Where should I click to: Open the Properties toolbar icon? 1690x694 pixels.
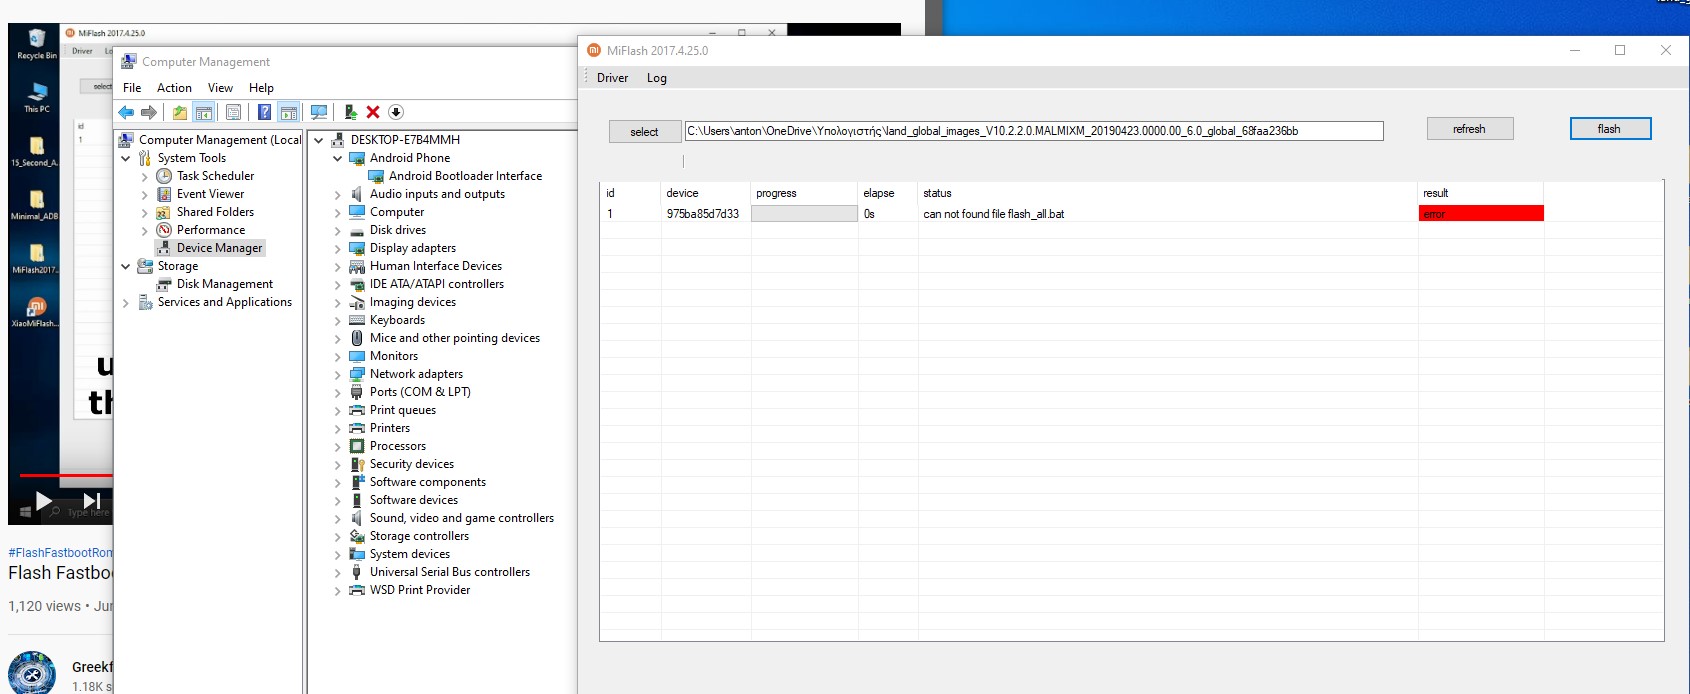[x=233, y=112]
